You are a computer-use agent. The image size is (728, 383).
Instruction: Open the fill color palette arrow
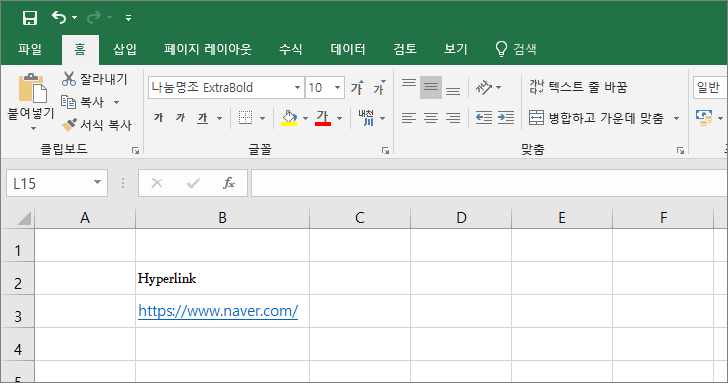[x=305, y=118]
